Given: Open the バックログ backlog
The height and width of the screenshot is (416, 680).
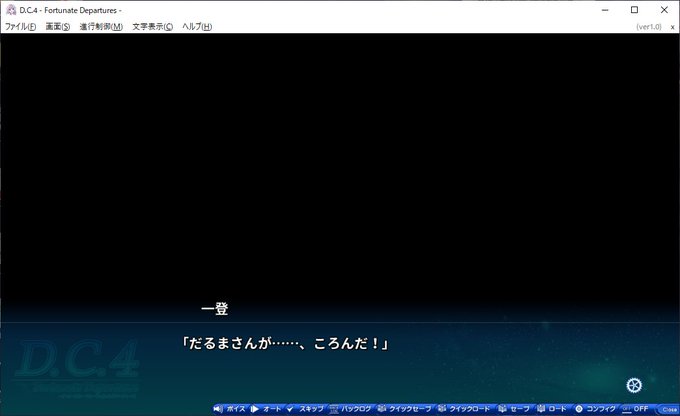Looking at the screenshot, I should [x=350, y=409].
